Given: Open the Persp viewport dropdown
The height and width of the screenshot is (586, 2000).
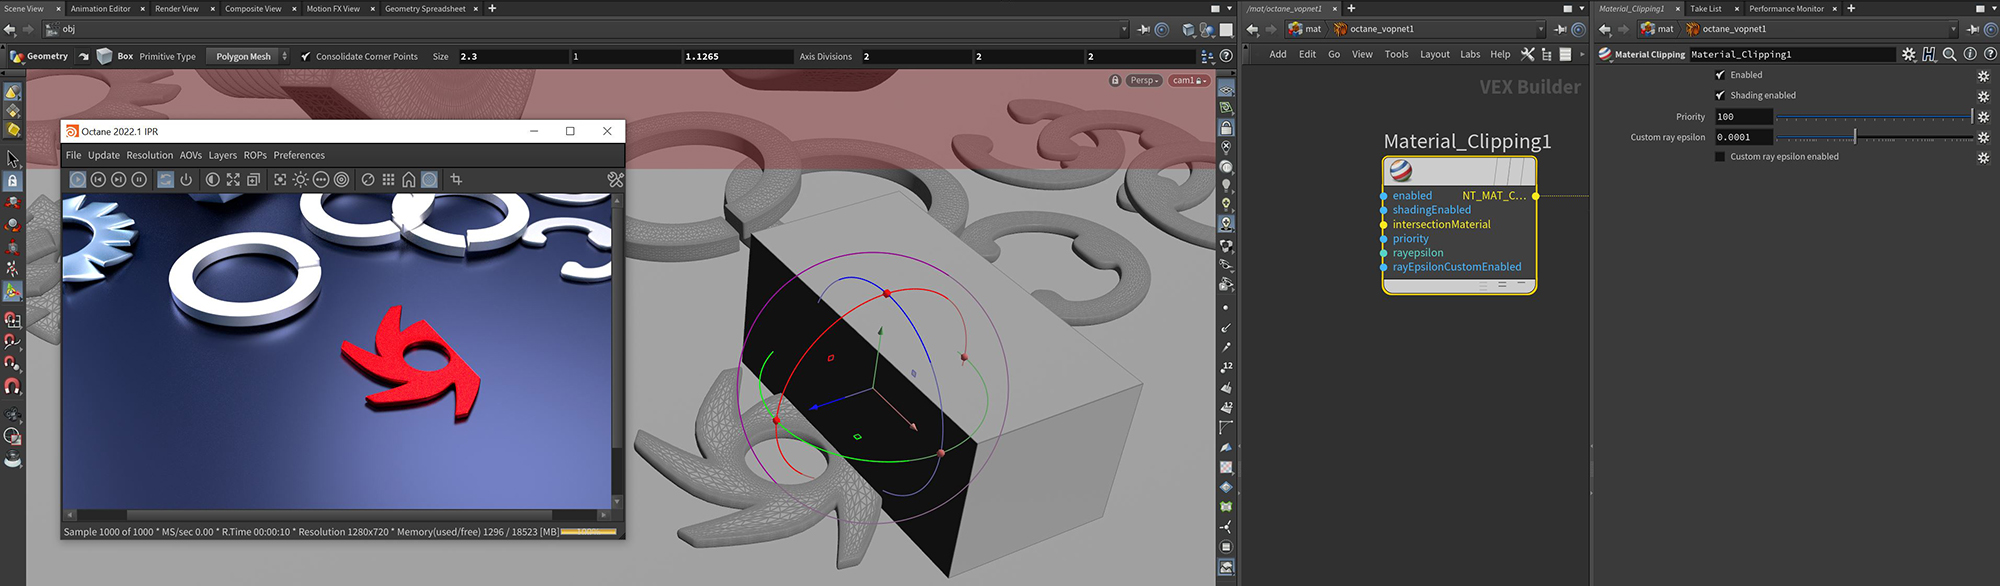Looking at the screenshot, I should point(1144,81).
